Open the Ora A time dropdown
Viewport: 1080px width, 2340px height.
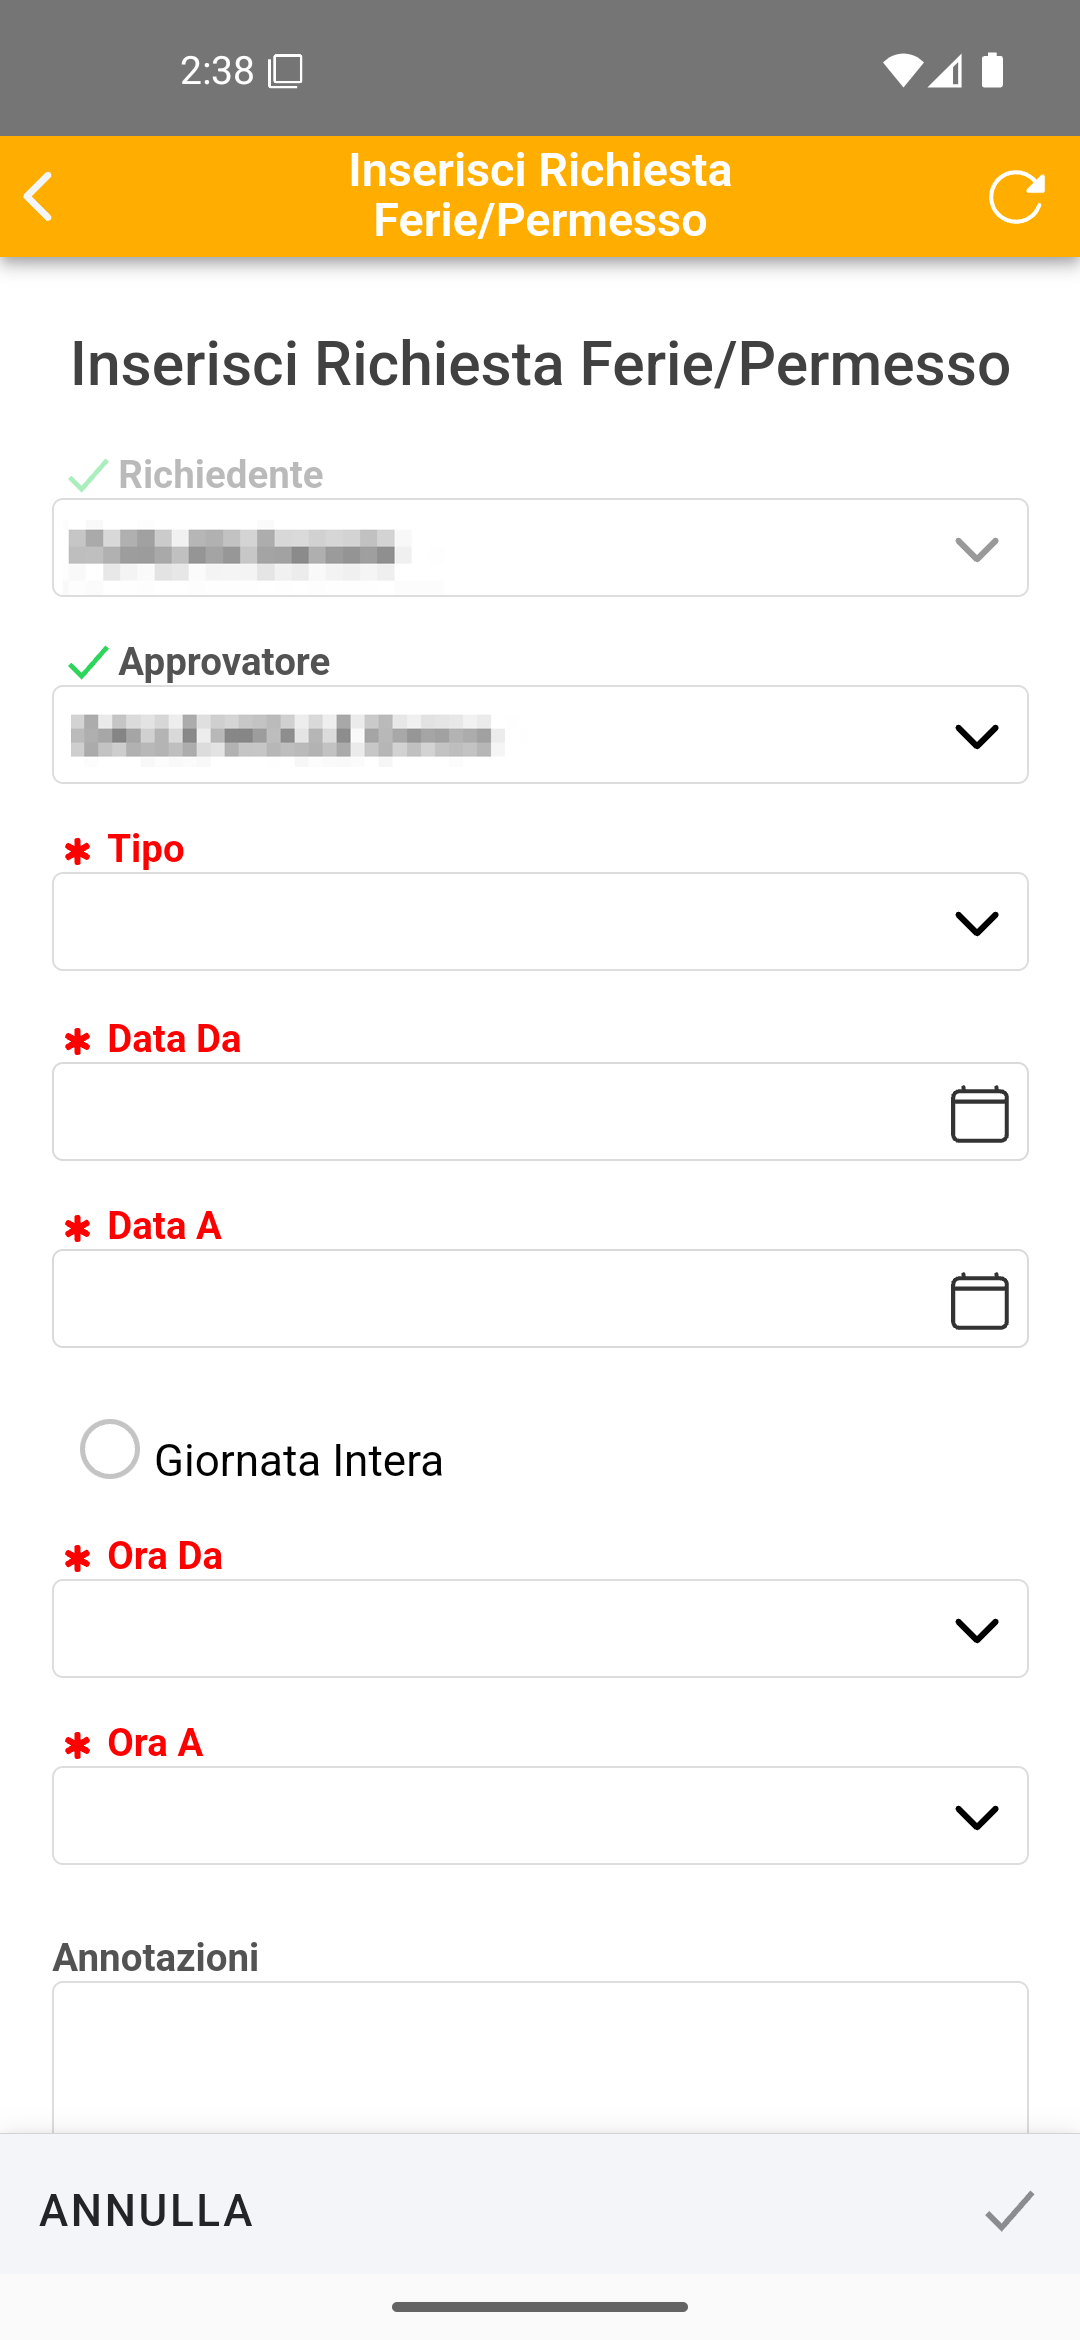(976, 1817)
